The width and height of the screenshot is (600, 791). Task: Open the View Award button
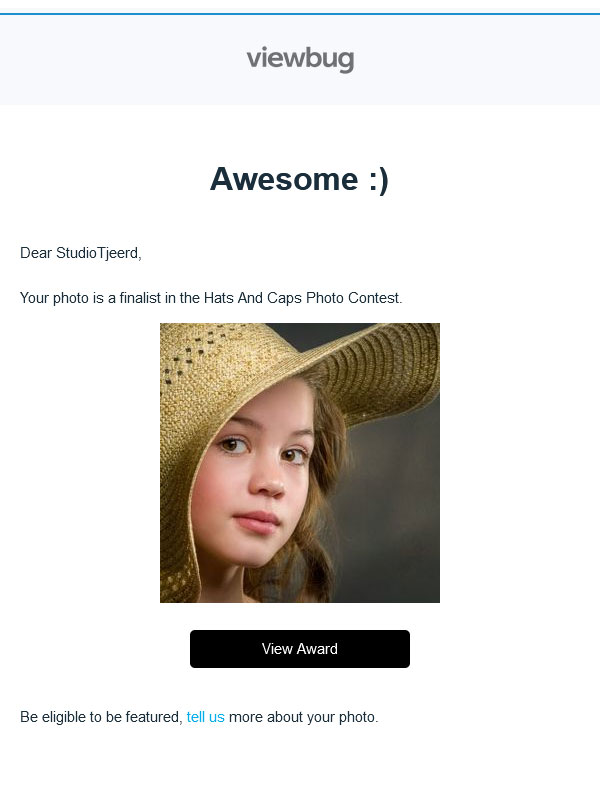click(x=300, y=649)
